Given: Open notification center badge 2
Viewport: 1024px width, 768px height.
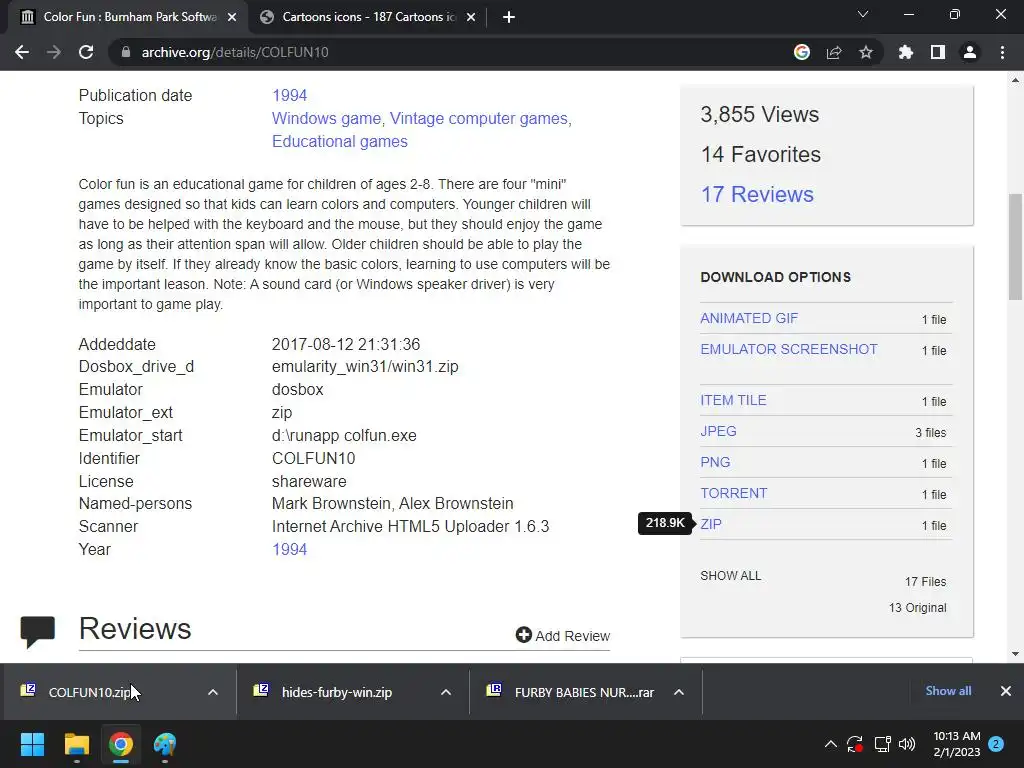Looking at the screenshot, I should [x=996, y=744].
